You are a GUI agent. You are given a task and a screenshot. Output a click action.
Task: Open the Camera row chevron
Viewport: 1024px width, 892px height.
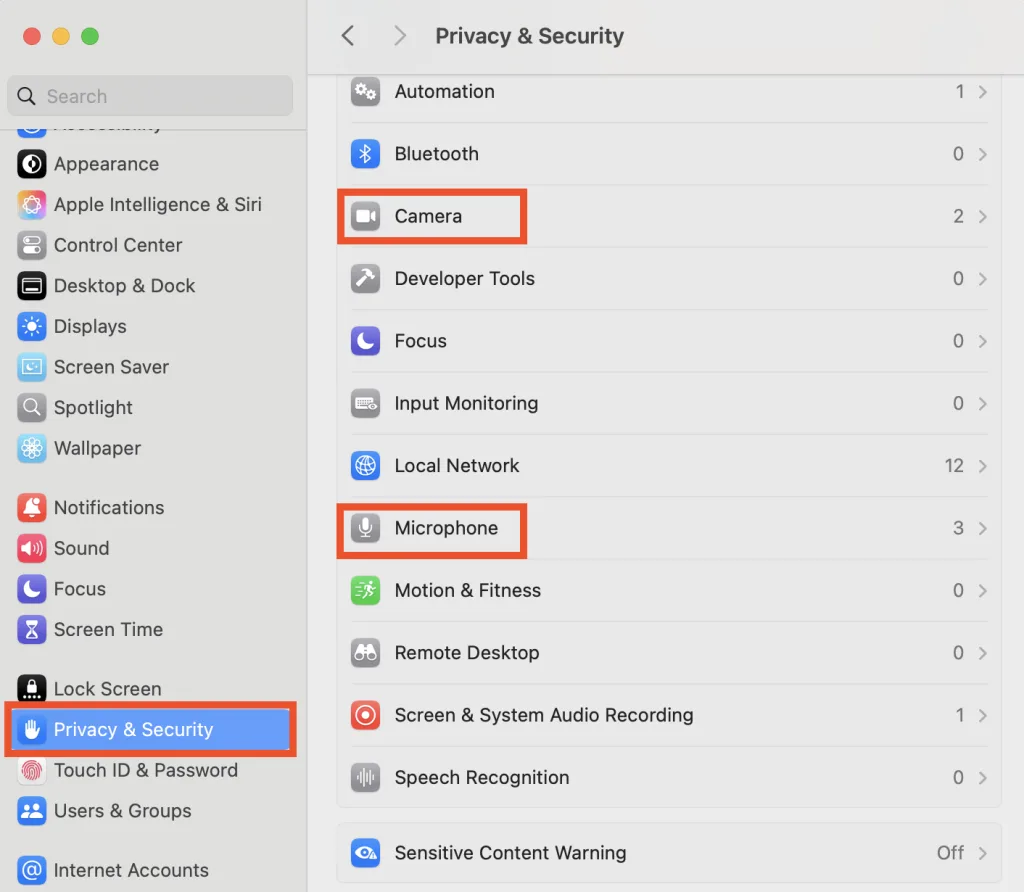(x=982, y=217)
